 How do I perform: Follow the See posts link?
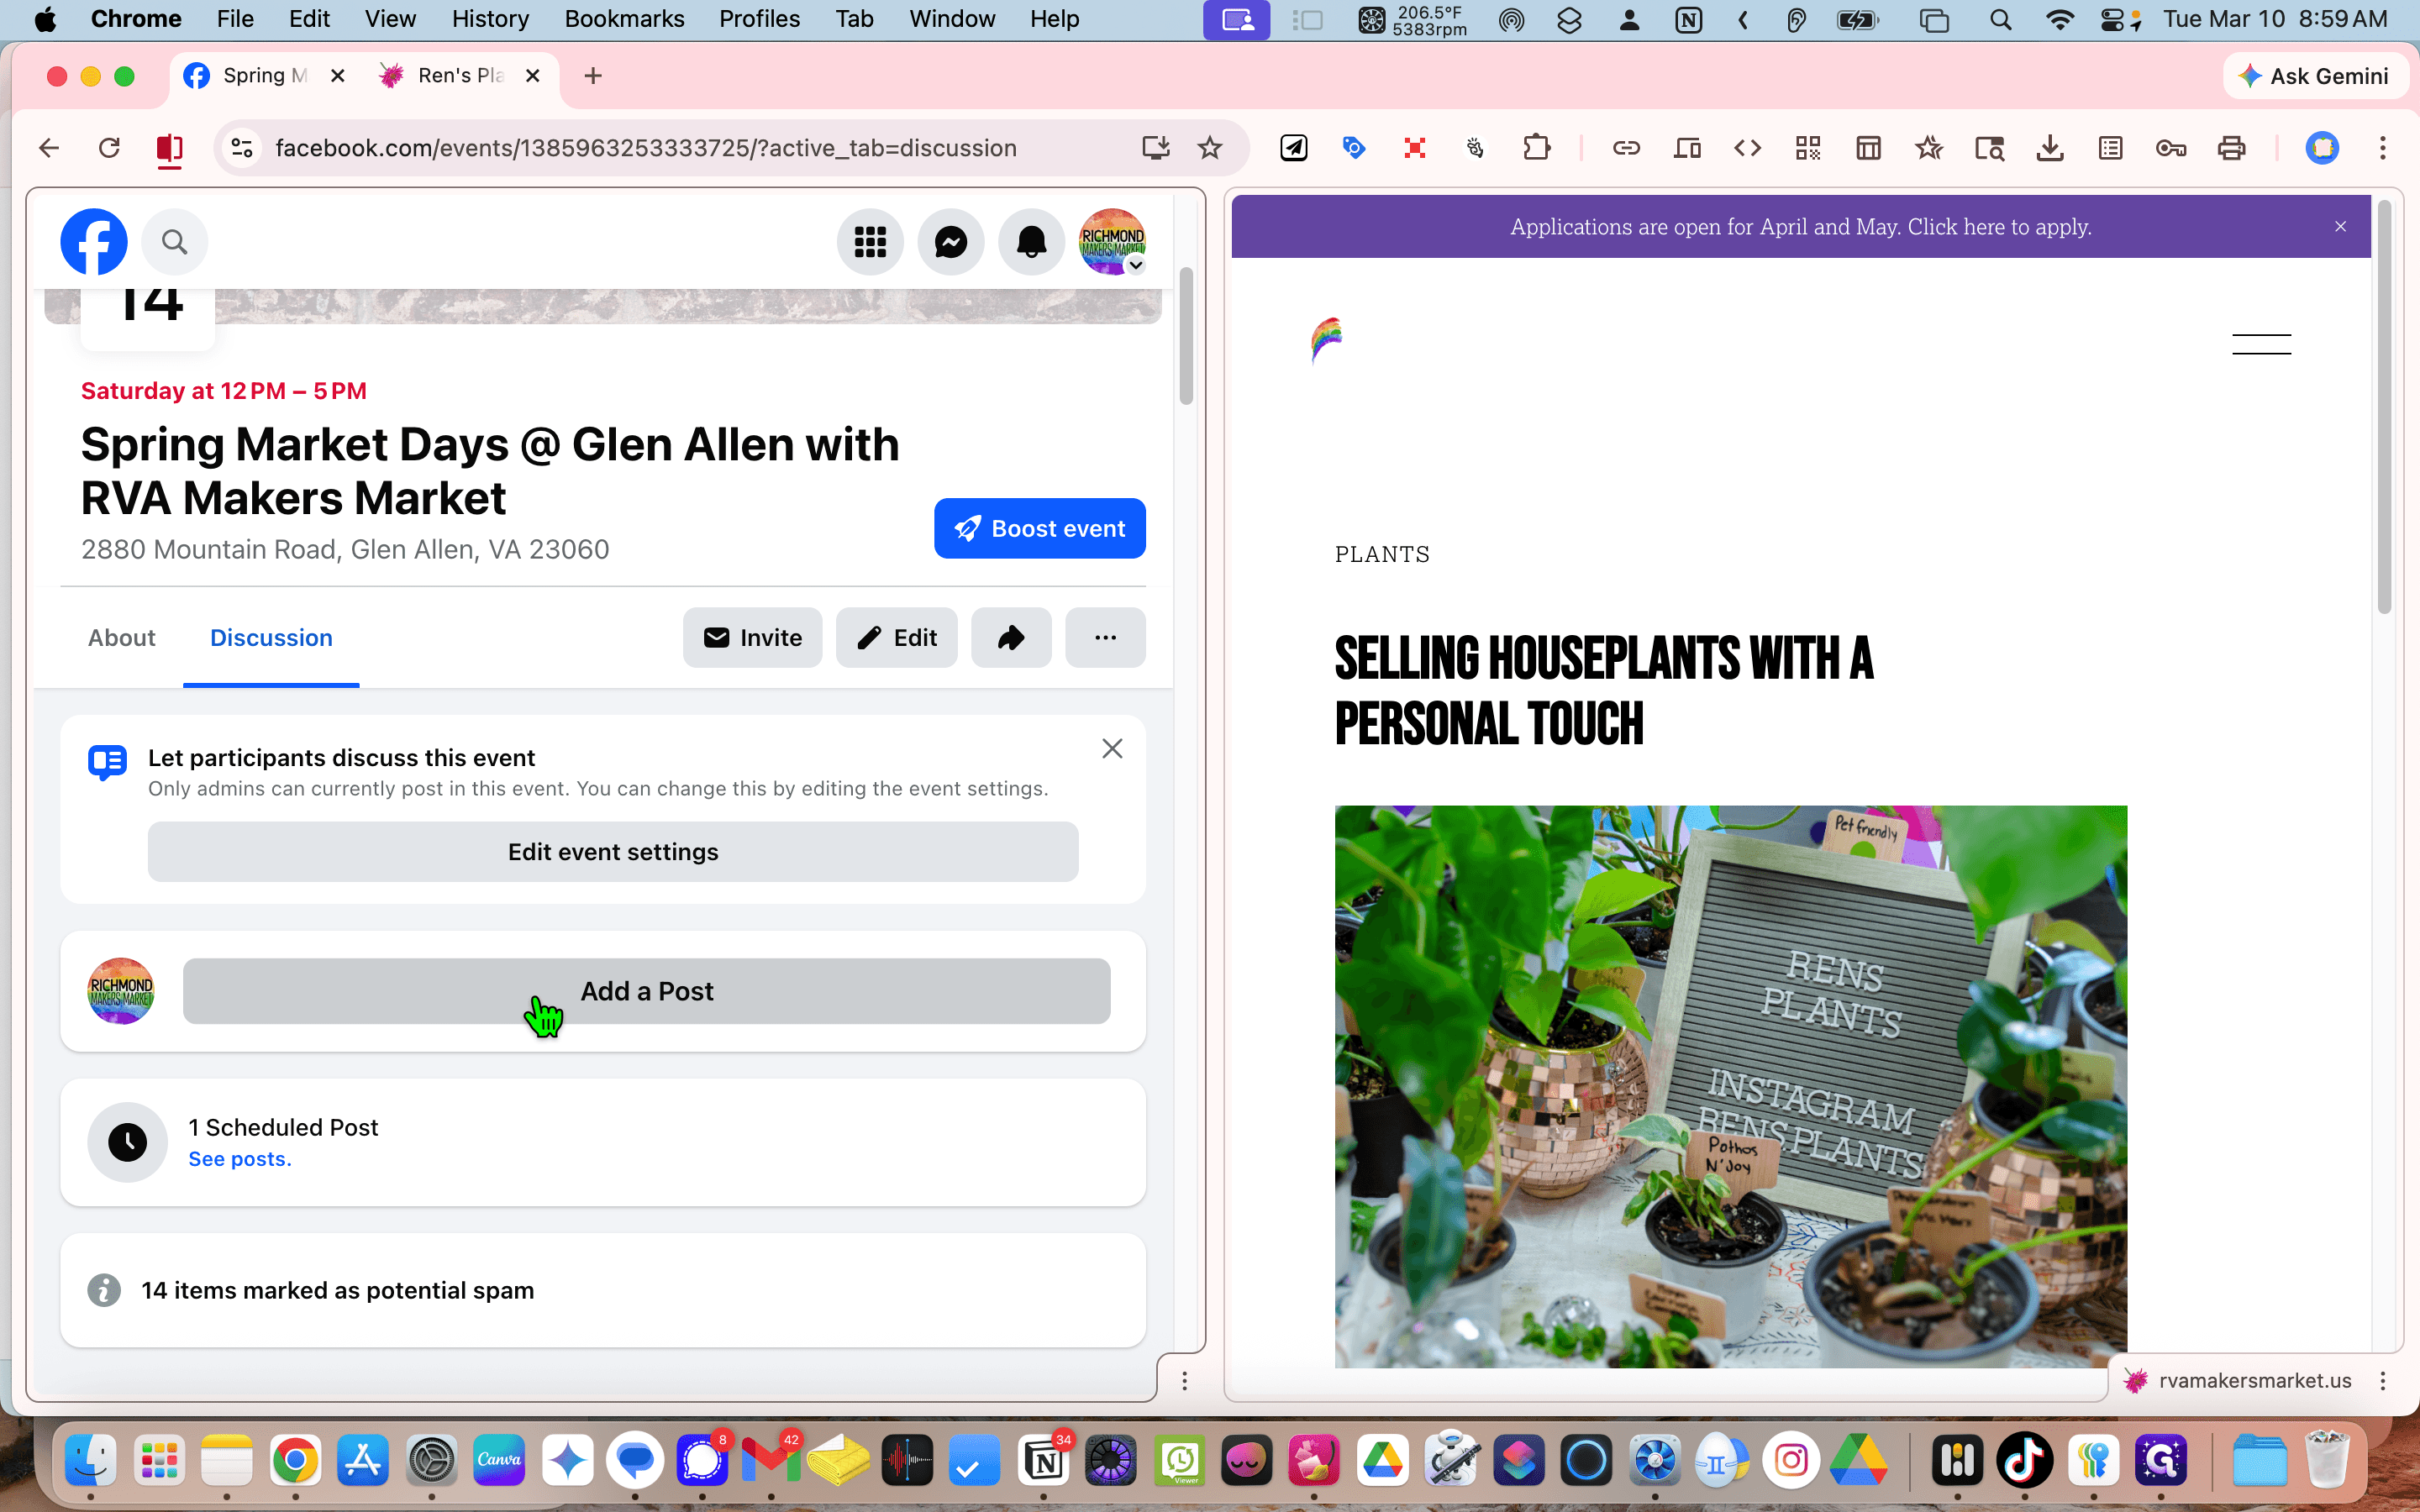click(x=240, y=1158)
